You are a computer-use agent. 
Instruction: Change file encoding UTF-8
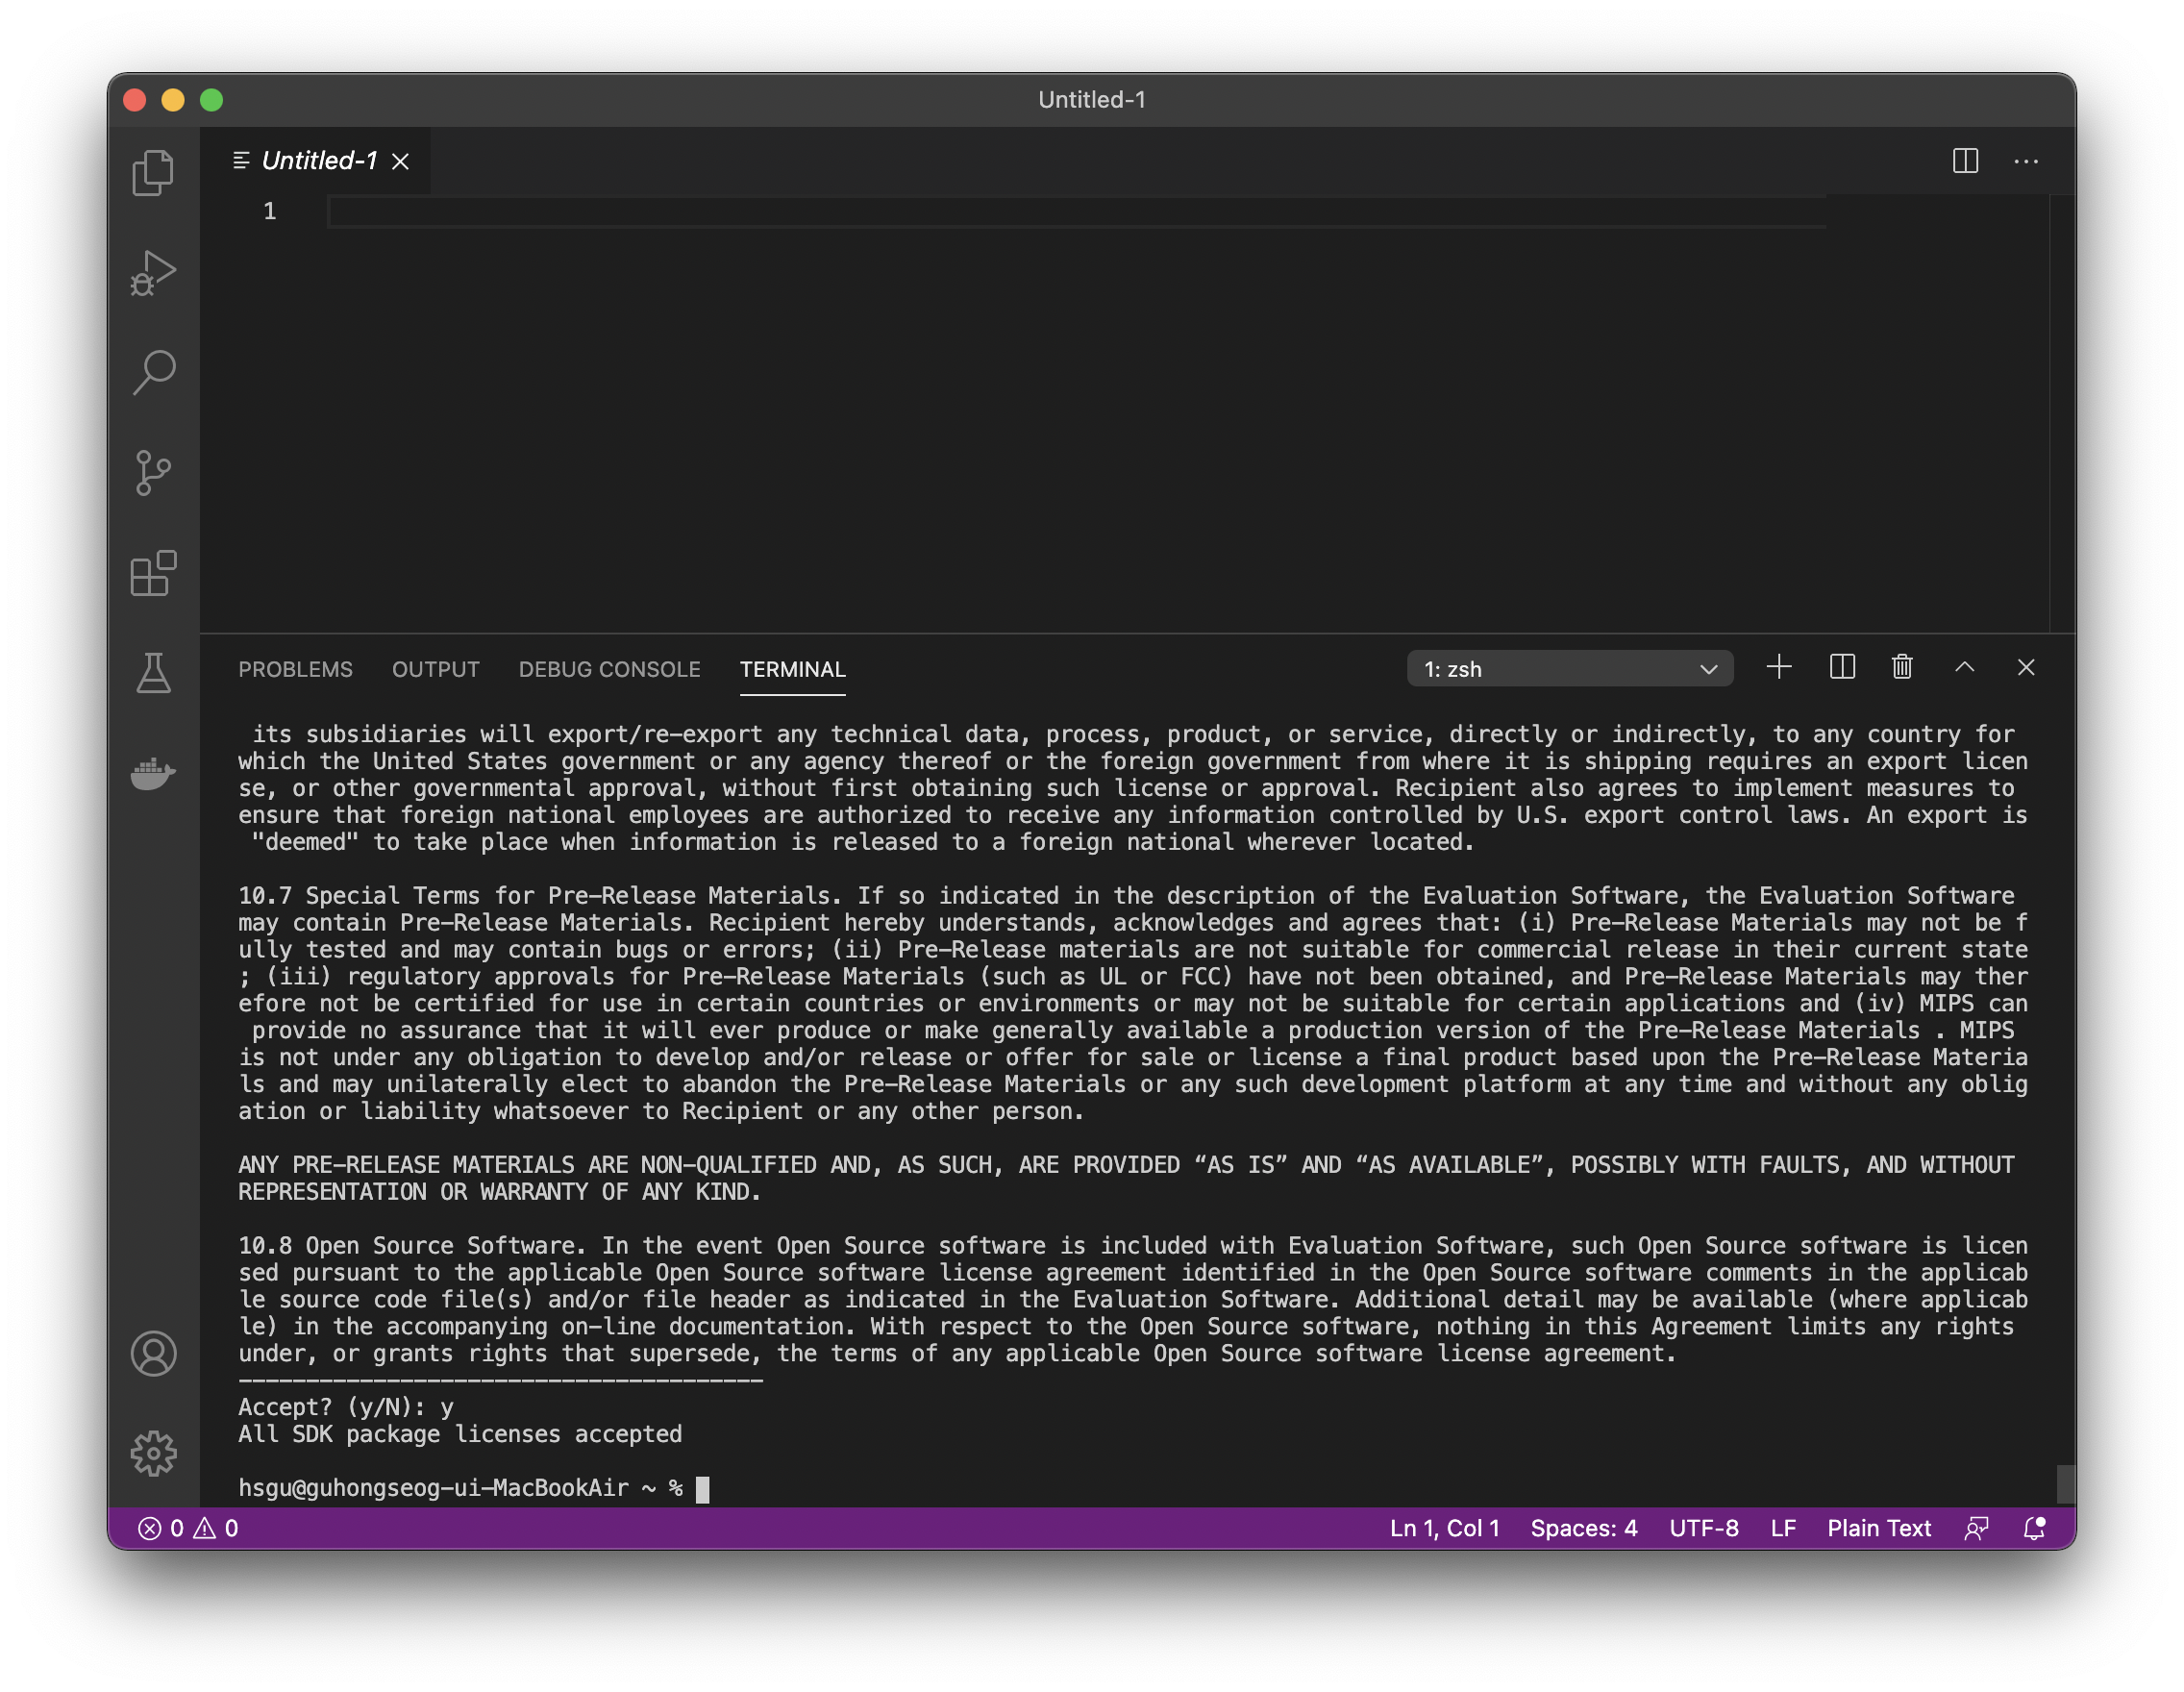coord(1703,1528)
